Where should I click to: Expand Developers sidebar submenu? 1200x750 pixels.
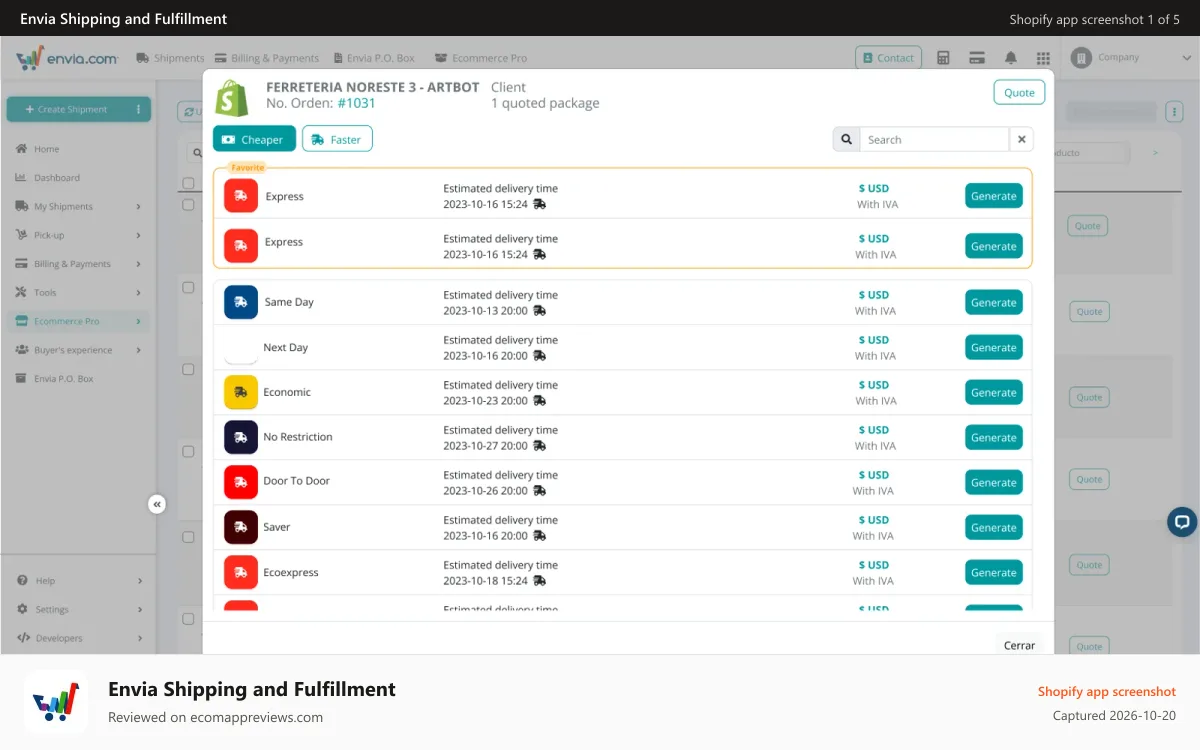click(x=139, y=638)
